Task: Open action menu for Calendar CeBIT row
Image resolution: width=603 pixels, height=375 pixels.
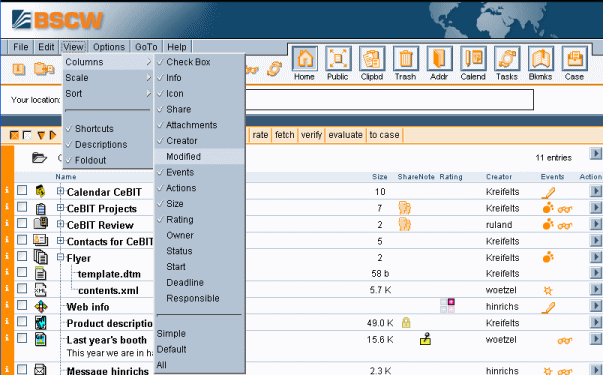Action: point(596,190)
